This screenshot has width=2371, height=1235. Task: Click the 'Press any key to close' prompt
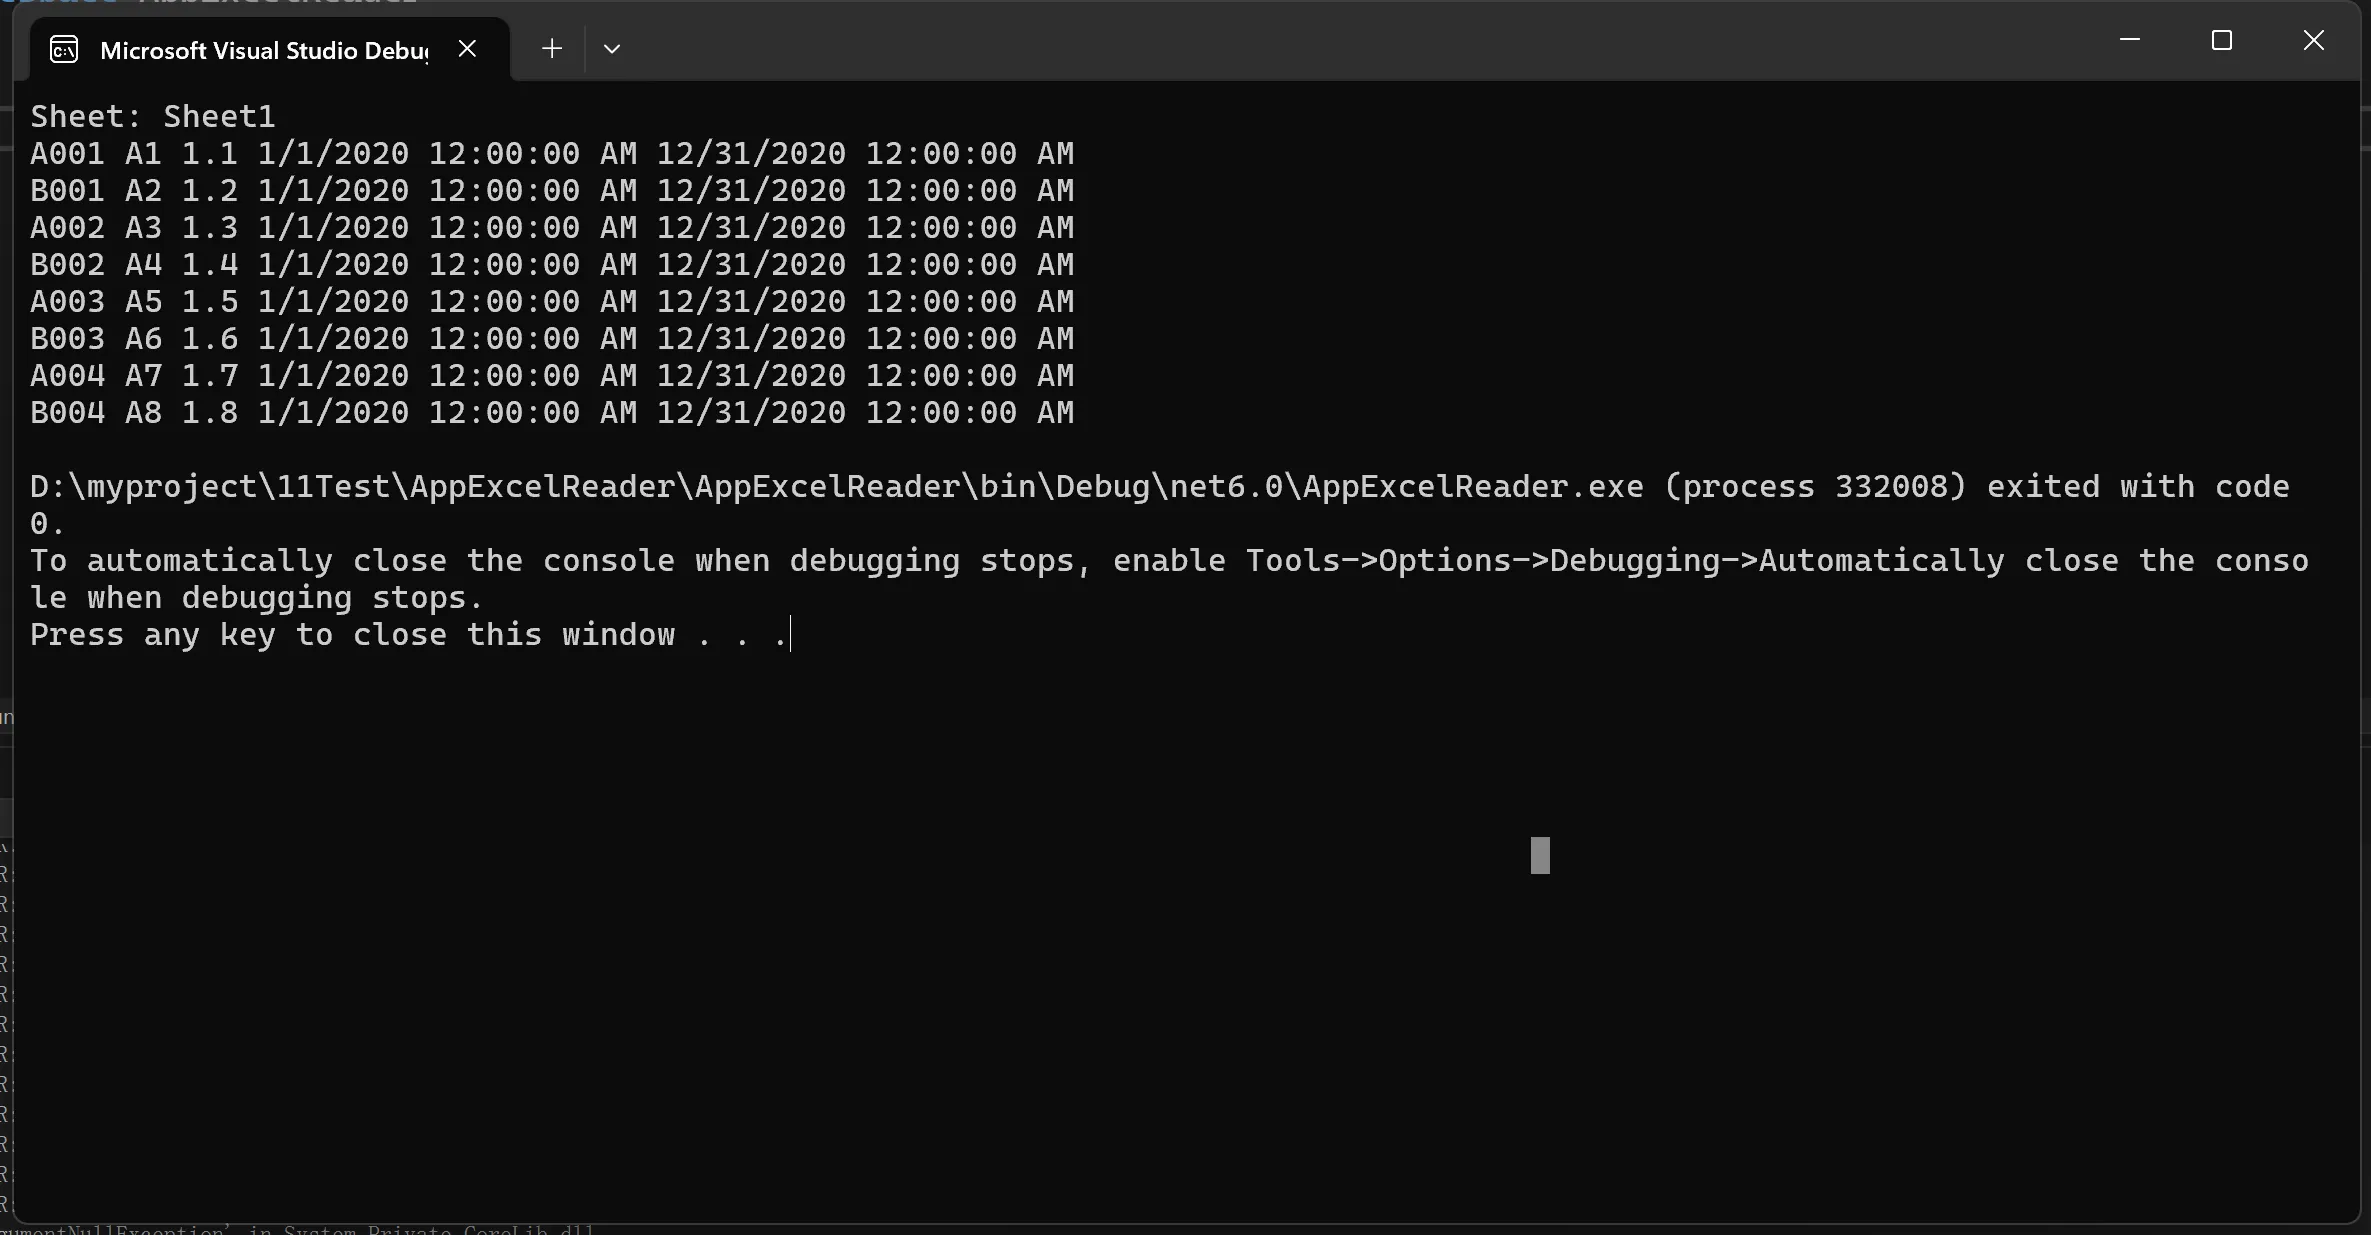[x=408, y=635]
